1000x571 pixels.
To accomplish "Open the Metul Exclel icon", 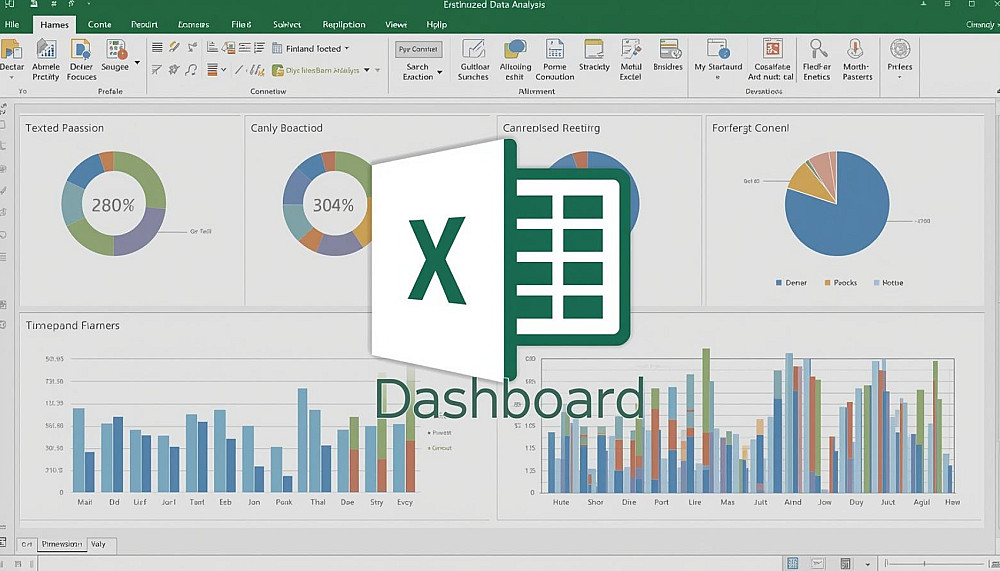I will pyautogui.click(x=631, y=49).
